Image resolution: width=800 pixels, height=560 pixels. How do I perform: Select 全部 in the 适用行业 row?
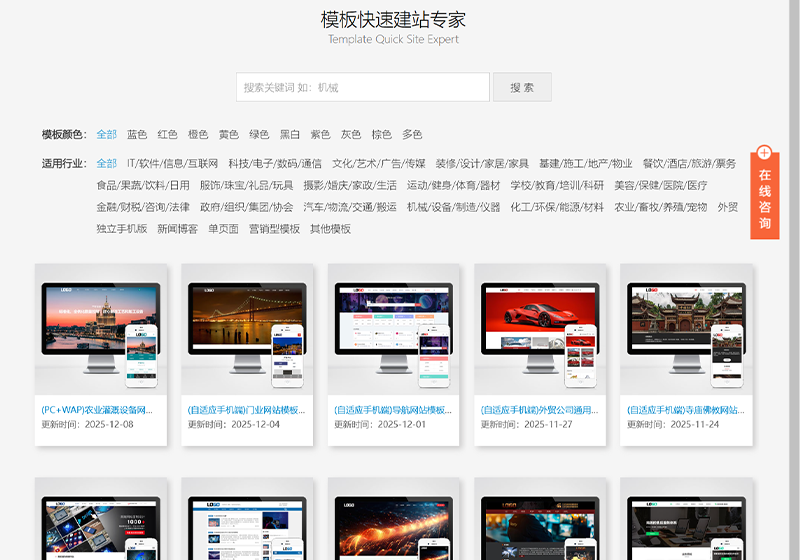[106, 163]
